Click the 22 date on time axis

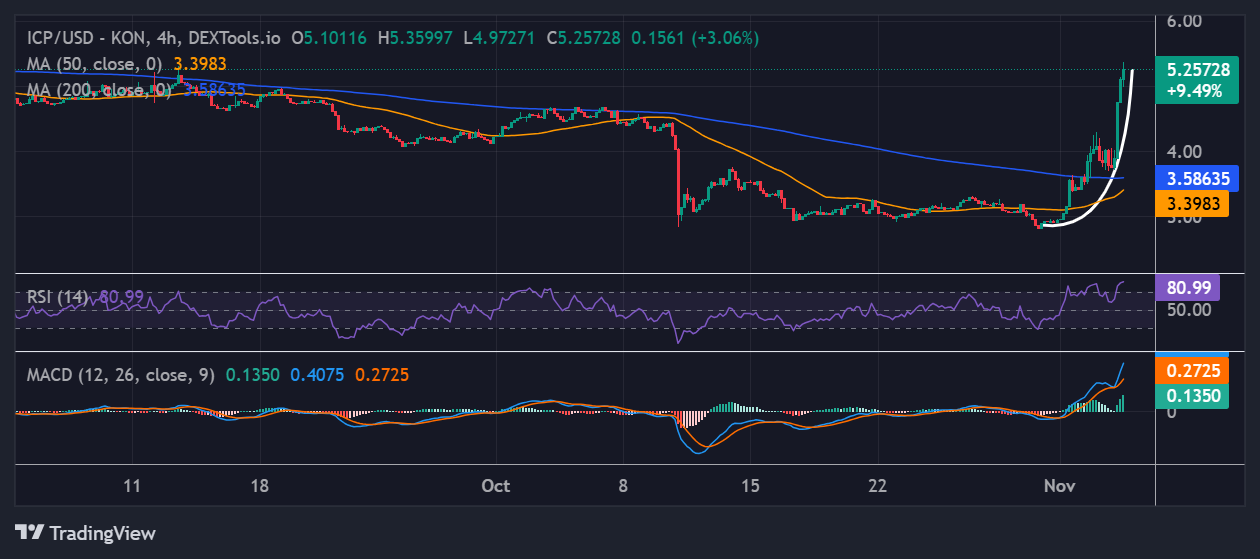[877, 486]
